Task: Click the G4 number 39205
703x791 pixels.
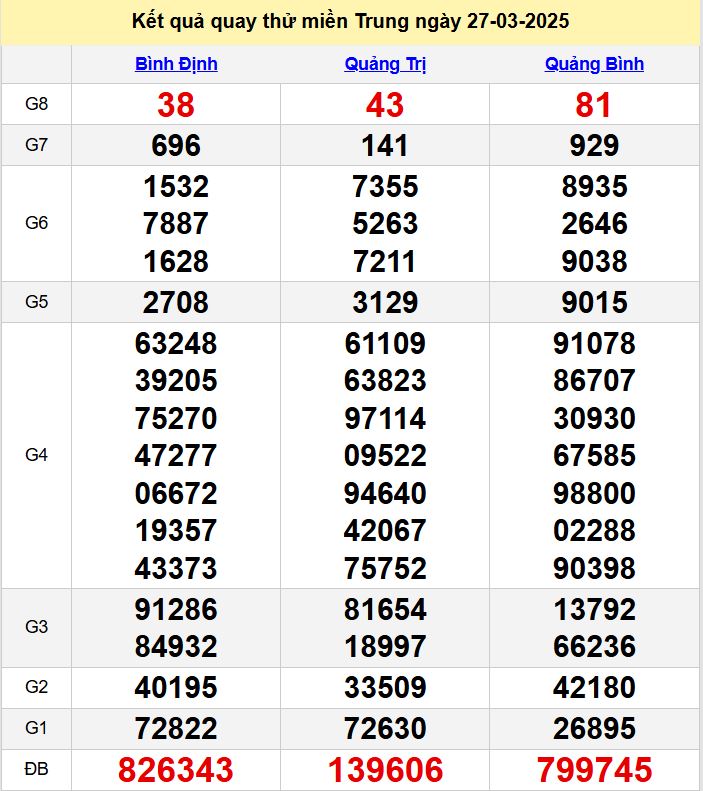Action: click(x=176, y=380)
